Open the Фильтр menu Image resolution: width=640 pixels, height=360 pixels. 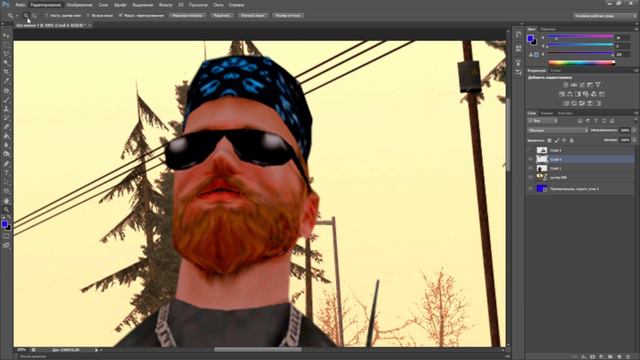(165, 5)
